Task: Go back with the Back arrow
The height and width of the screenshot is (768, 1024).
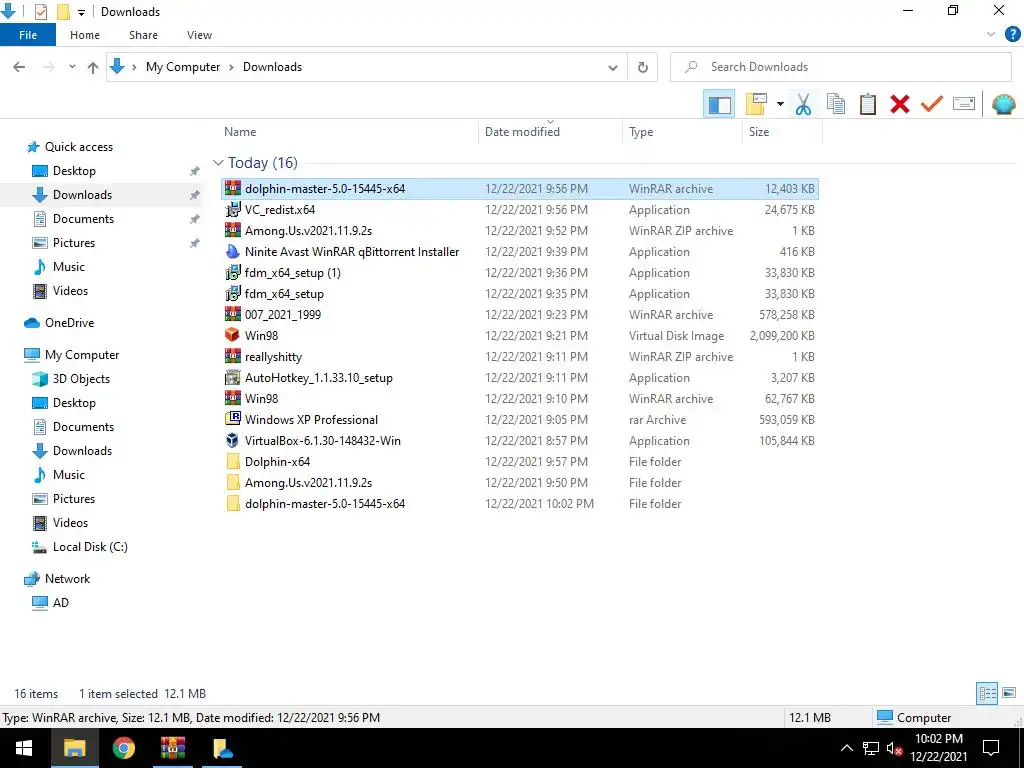Action: click(x=19, y=67)
